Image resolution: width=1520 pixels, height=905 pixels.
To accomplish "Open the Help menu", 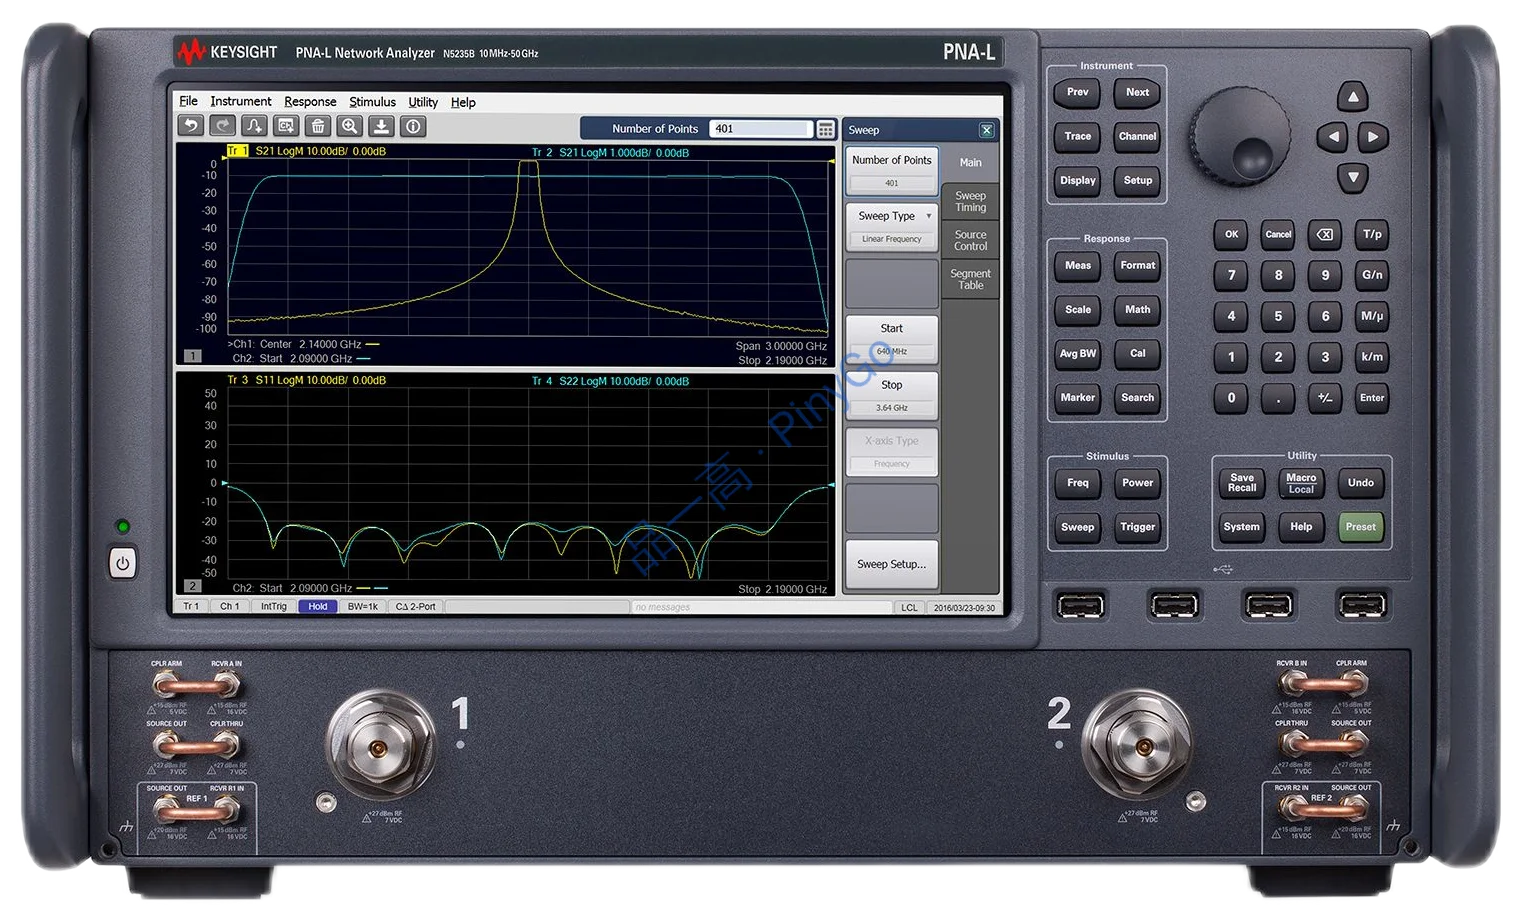I will pyautogui.click(x=463, y=101).
